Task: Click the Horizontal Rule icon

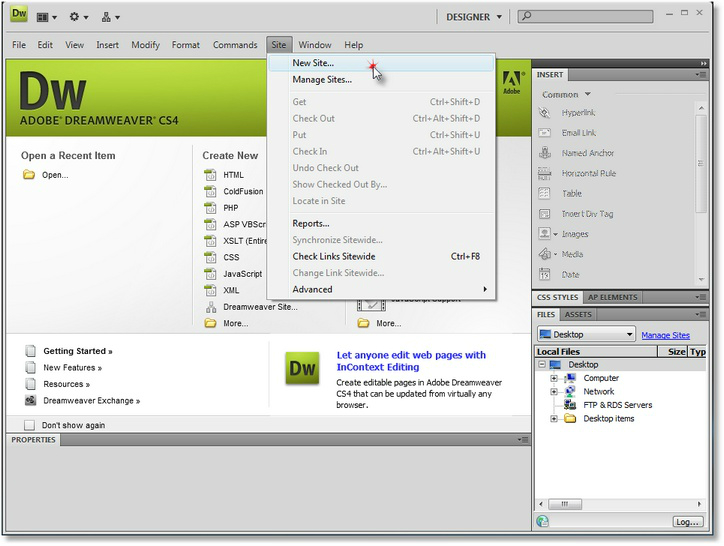Action: click(544, 173)
